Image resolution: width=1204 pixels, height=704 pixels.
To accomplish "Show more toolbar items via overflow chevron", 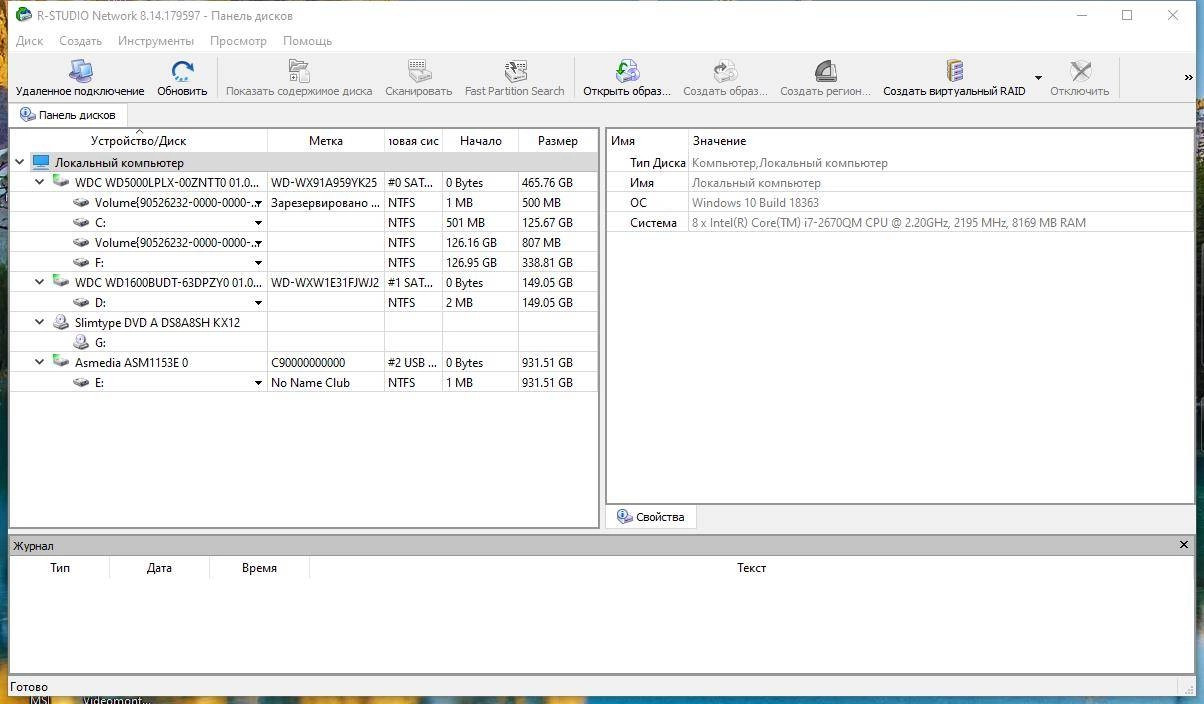I will coord(1188,78).
